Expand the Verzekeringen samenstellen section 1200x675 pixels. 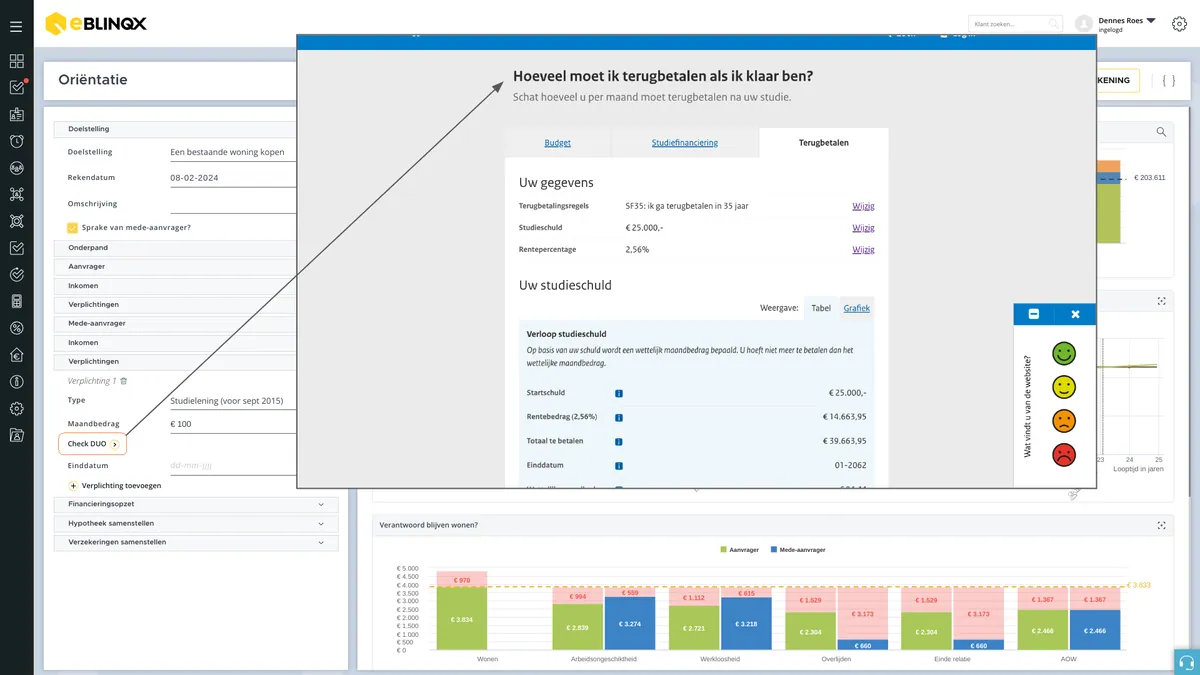[x=196, y=542]
